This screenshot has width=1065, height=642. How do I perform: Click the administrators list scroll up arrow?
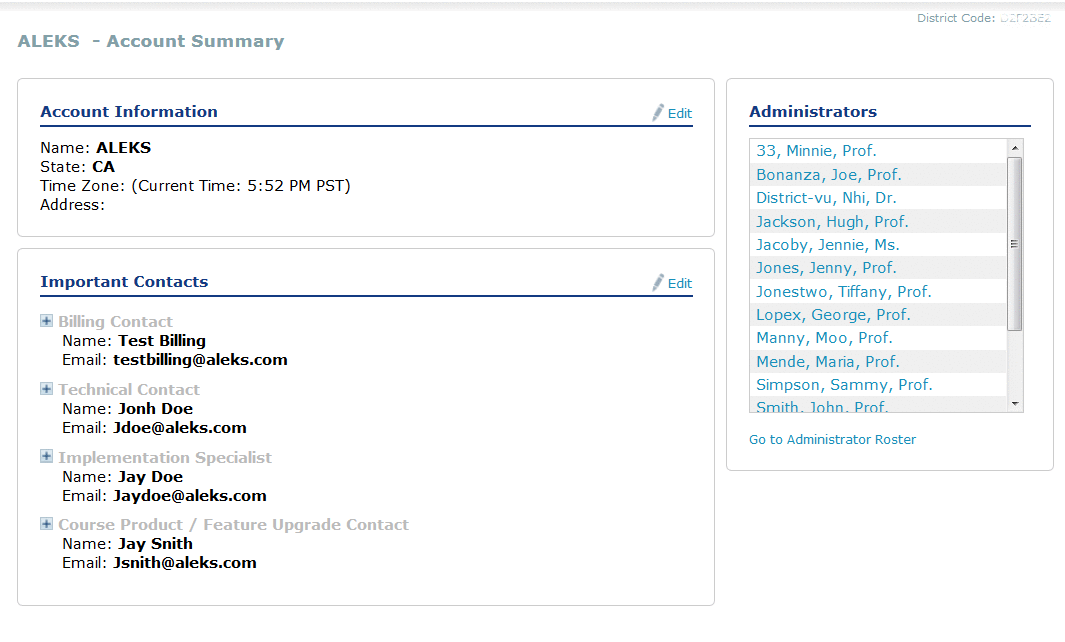pos(1015,148)
